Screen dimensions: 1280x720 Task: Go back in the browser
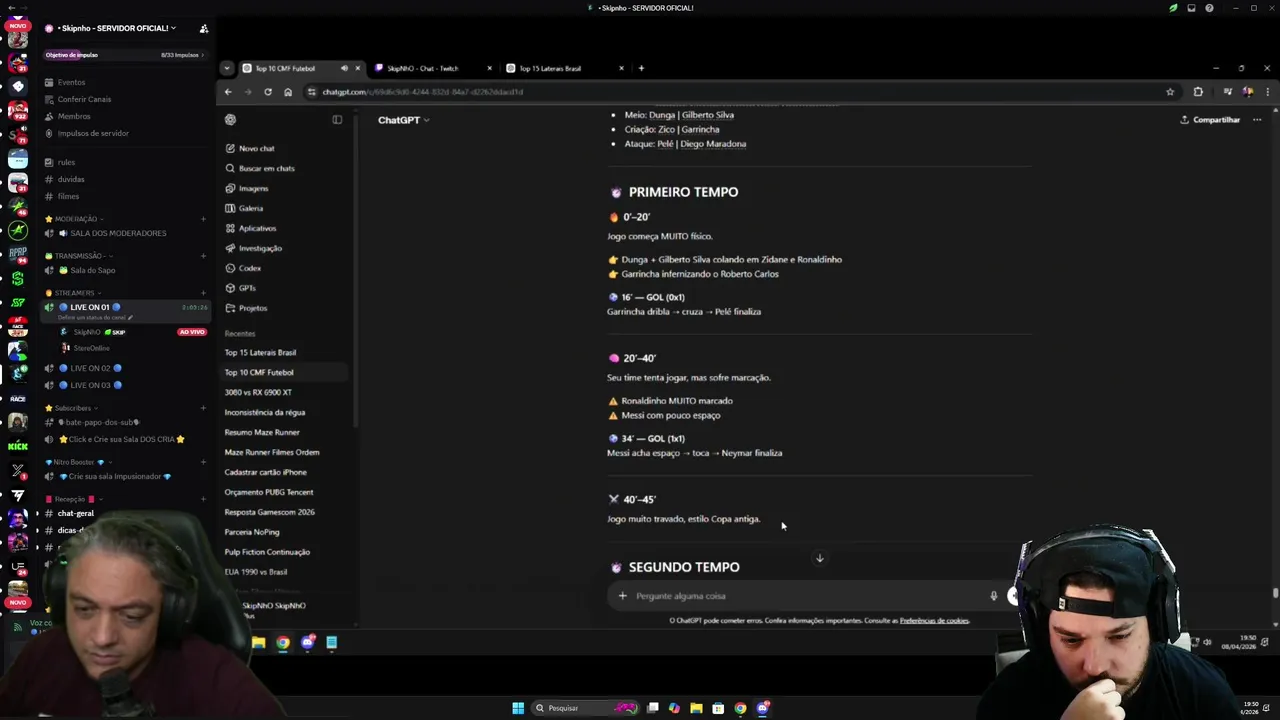coord(228,92)
